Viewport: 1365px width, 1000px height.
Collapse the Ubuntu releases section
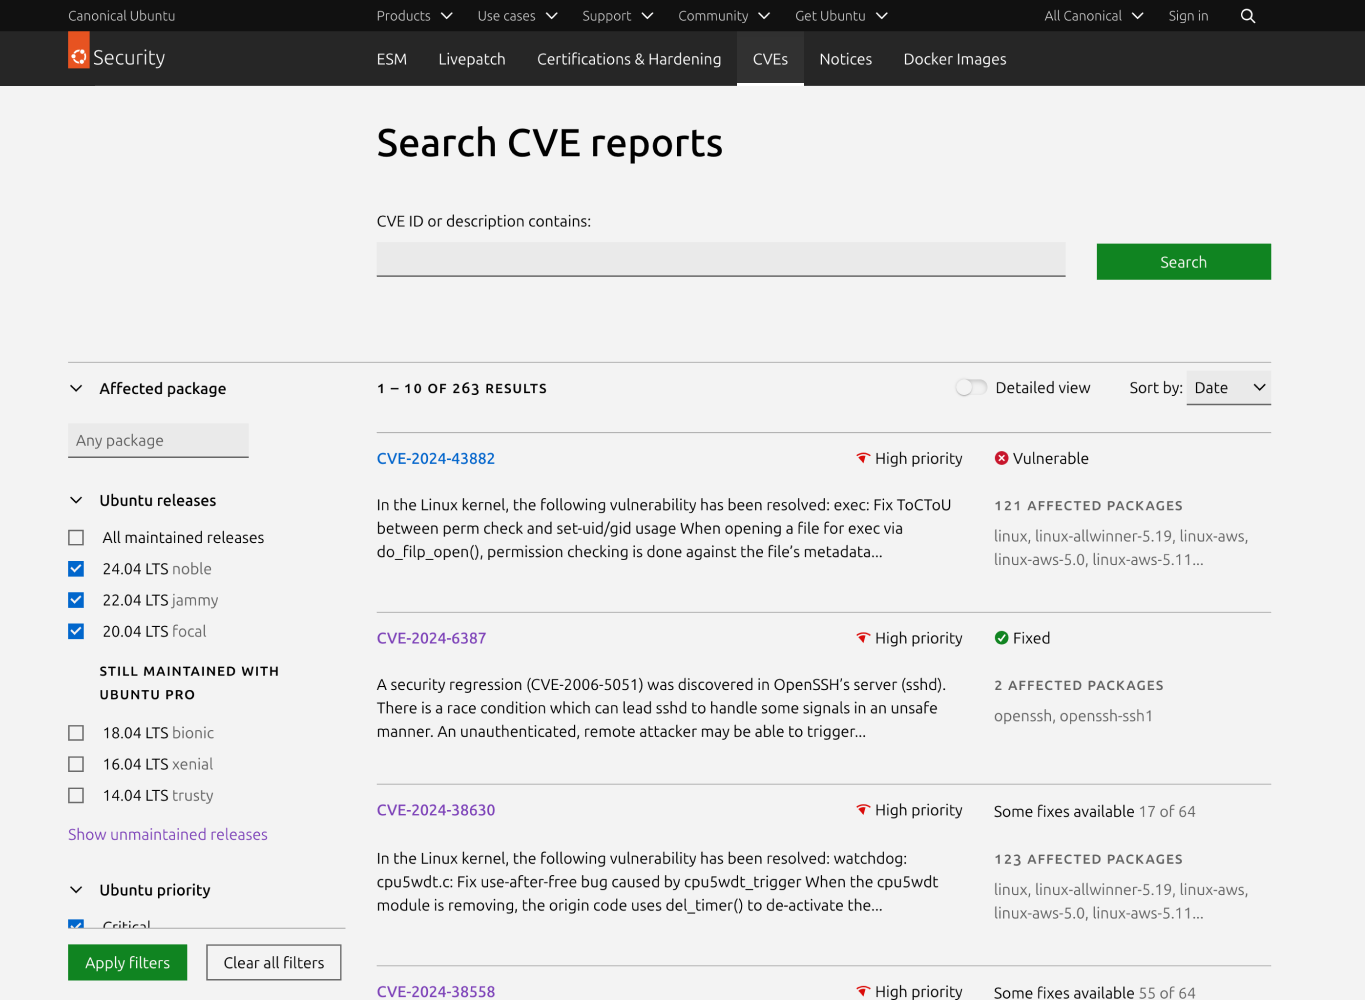pyautogui.click(x=76, y=500)
